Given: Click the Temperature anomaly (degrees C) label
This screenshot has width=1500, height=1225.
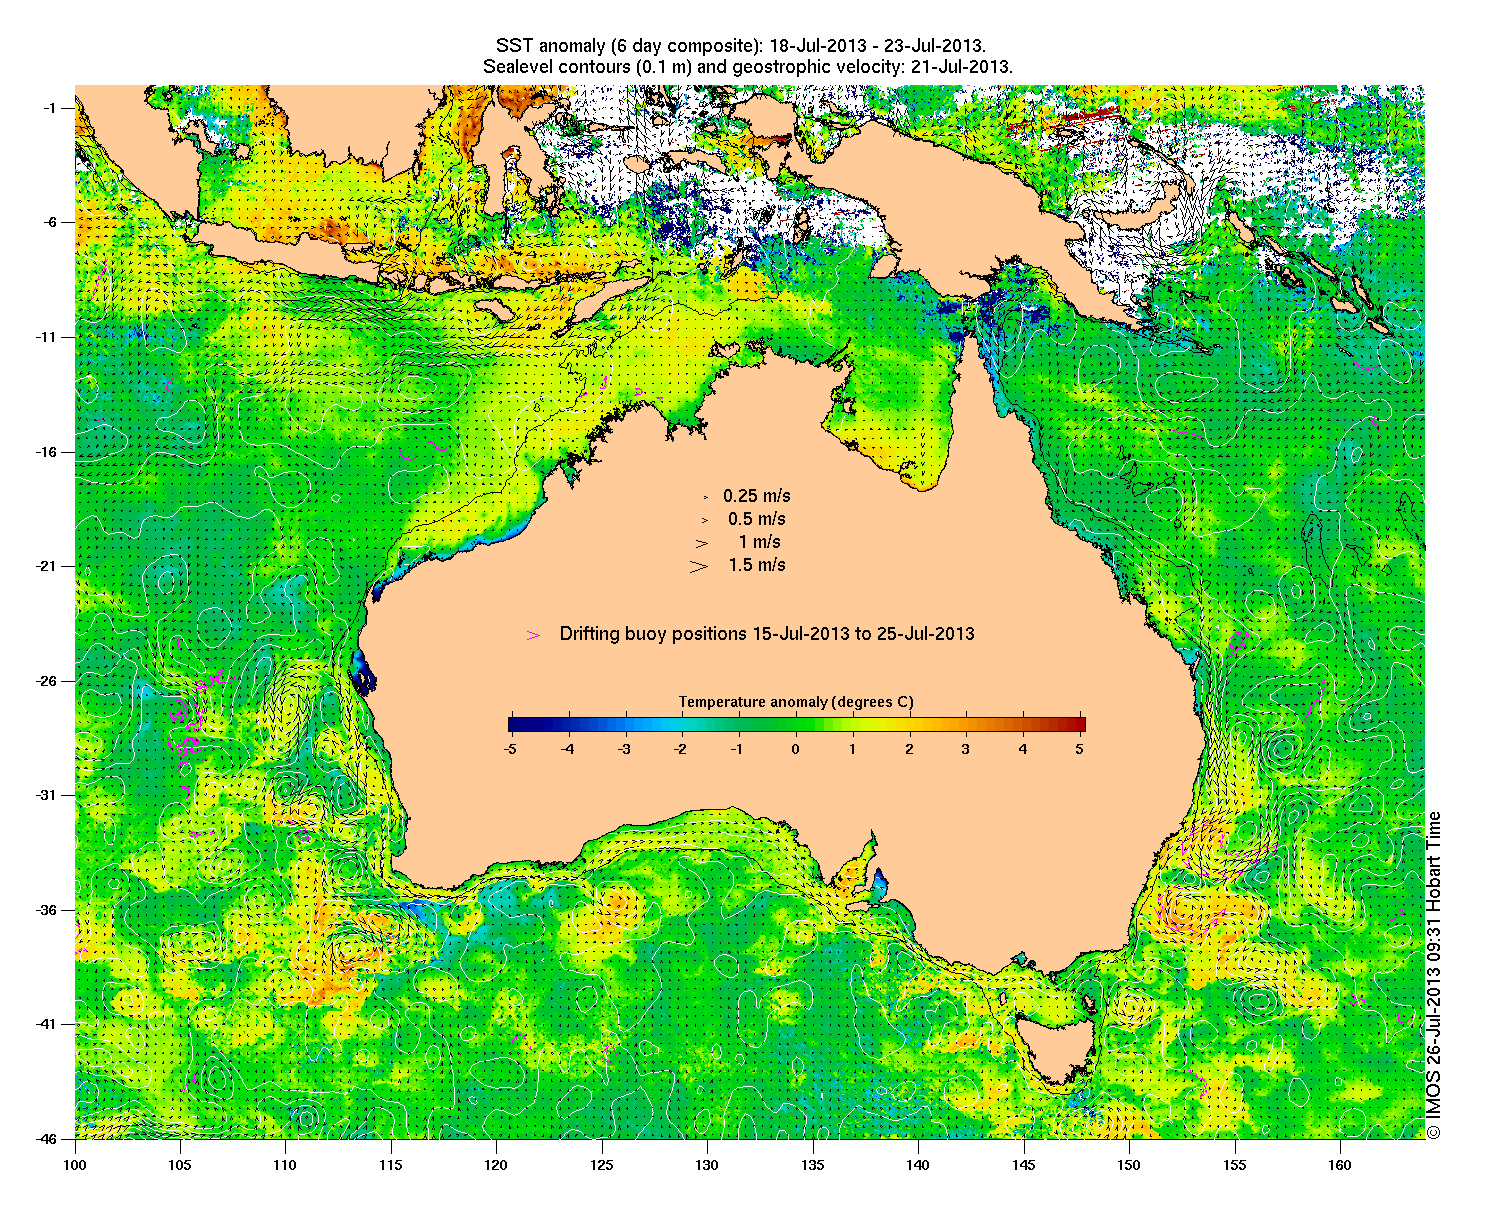Looking at the screenshot, I should [796, 702].
